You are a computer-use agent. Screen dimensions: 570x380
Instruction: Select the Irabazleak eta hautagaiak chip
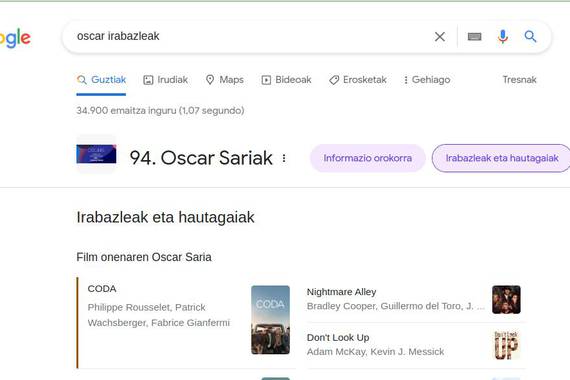pos(502,158)
